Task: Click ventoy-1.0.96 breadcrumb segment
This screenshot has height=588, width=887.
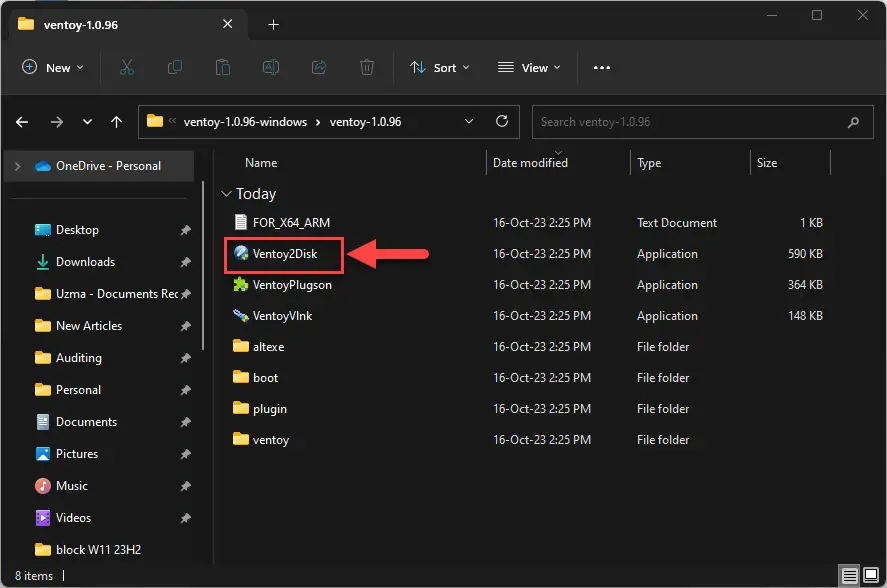Action: pyautogui.click(x=365, y=122)
